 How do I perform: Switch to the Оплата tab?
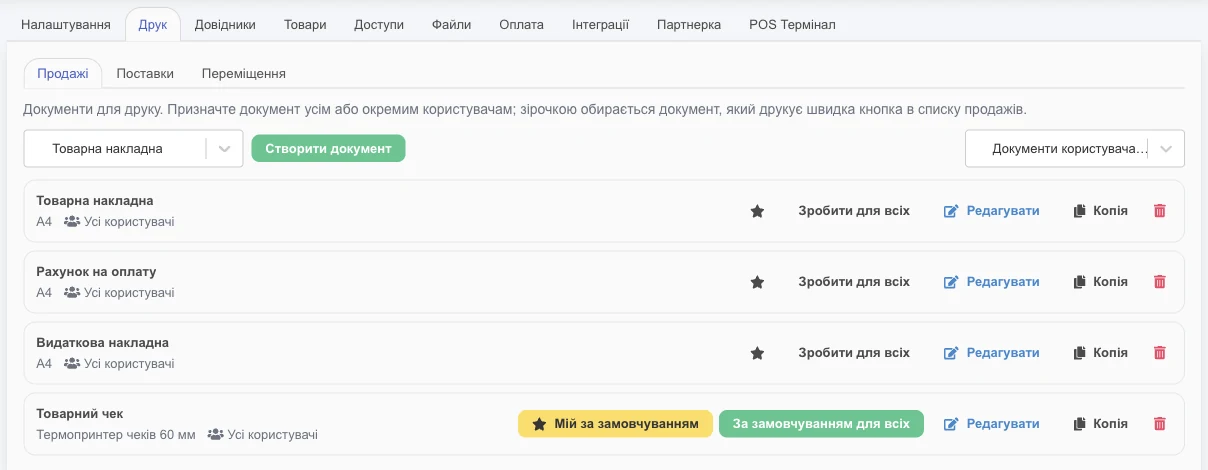click(x=522, y=24)
